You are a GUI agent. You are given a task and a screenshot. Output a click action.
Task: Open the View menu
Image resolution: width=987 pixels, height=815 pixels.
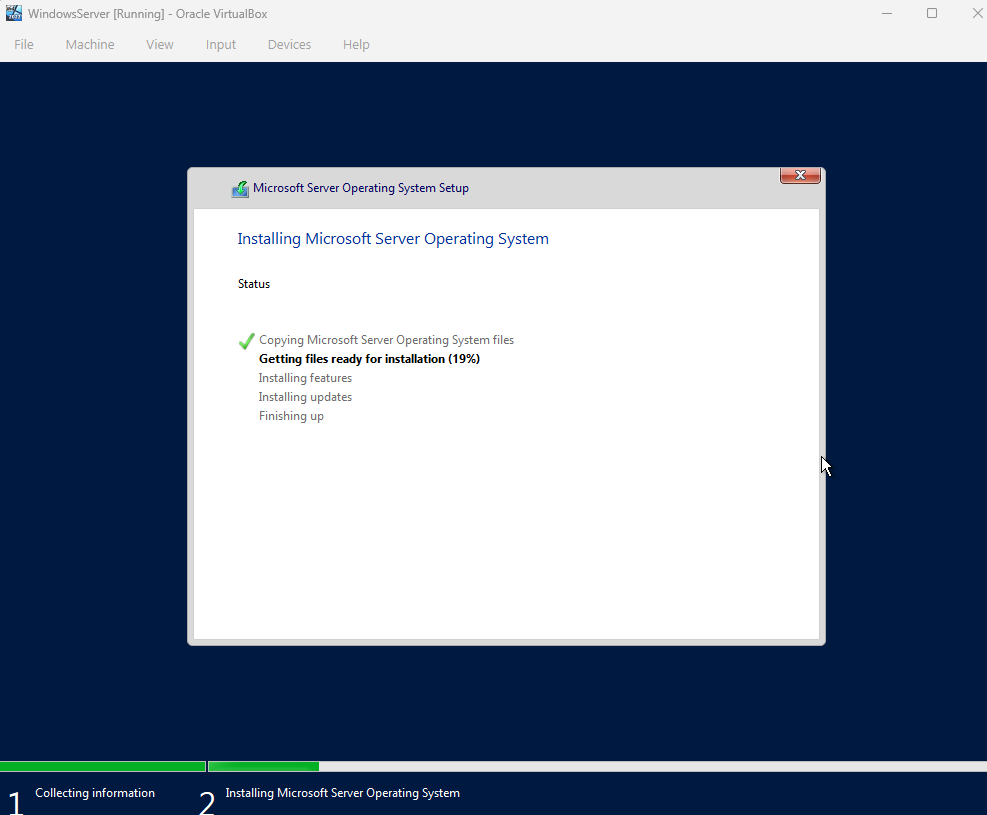[x=160, y=45]
